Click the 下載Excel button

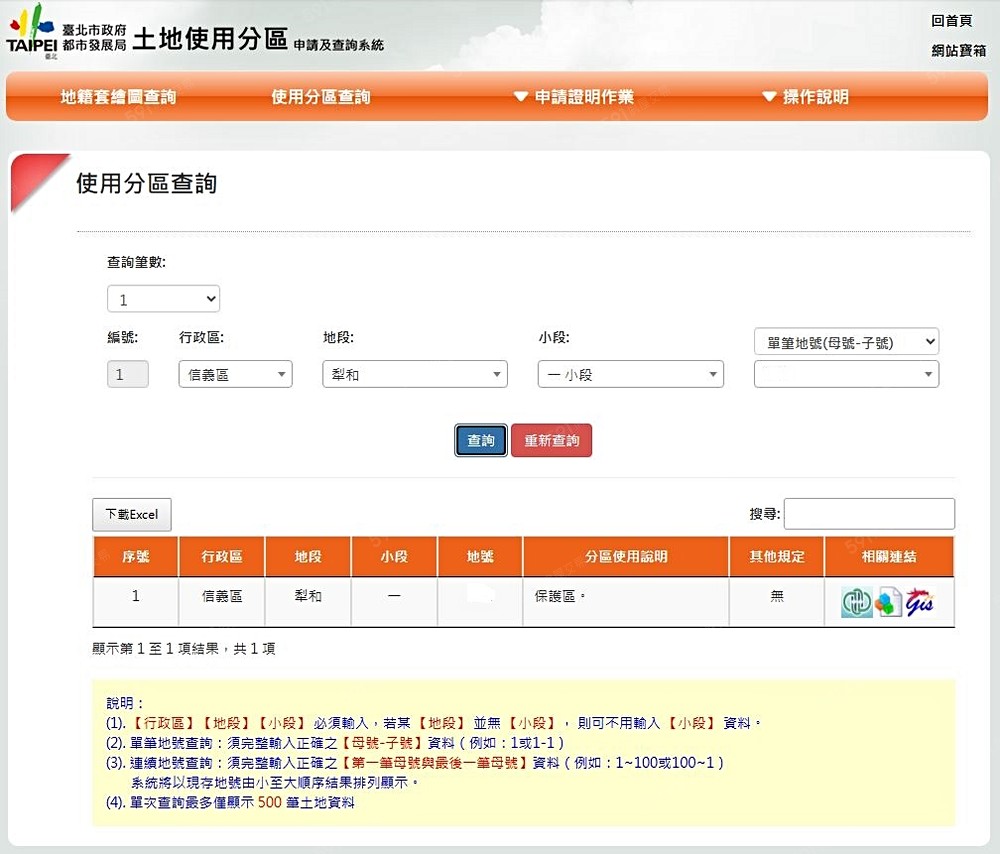[132, 515]
